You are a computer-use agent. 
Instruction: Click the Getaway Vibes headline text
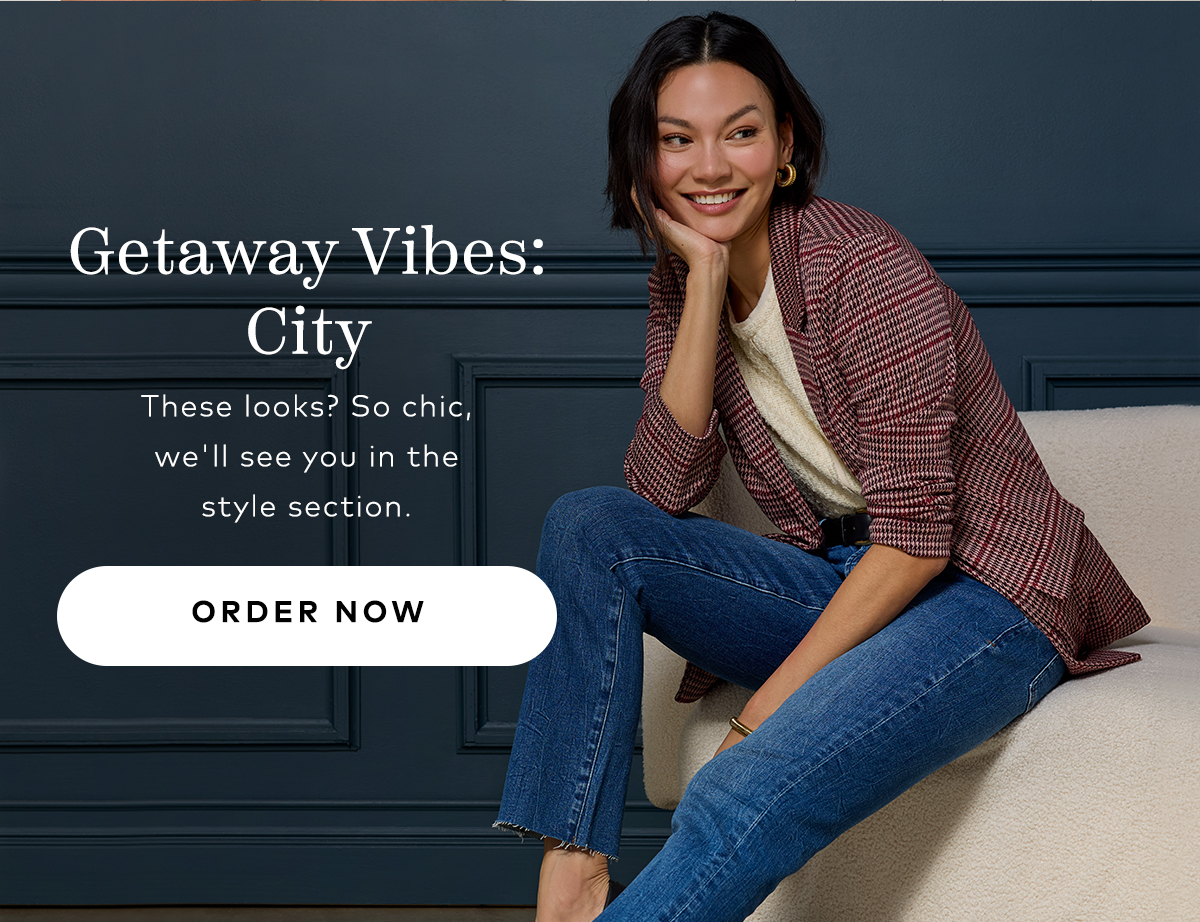click(x=307, y=253)
